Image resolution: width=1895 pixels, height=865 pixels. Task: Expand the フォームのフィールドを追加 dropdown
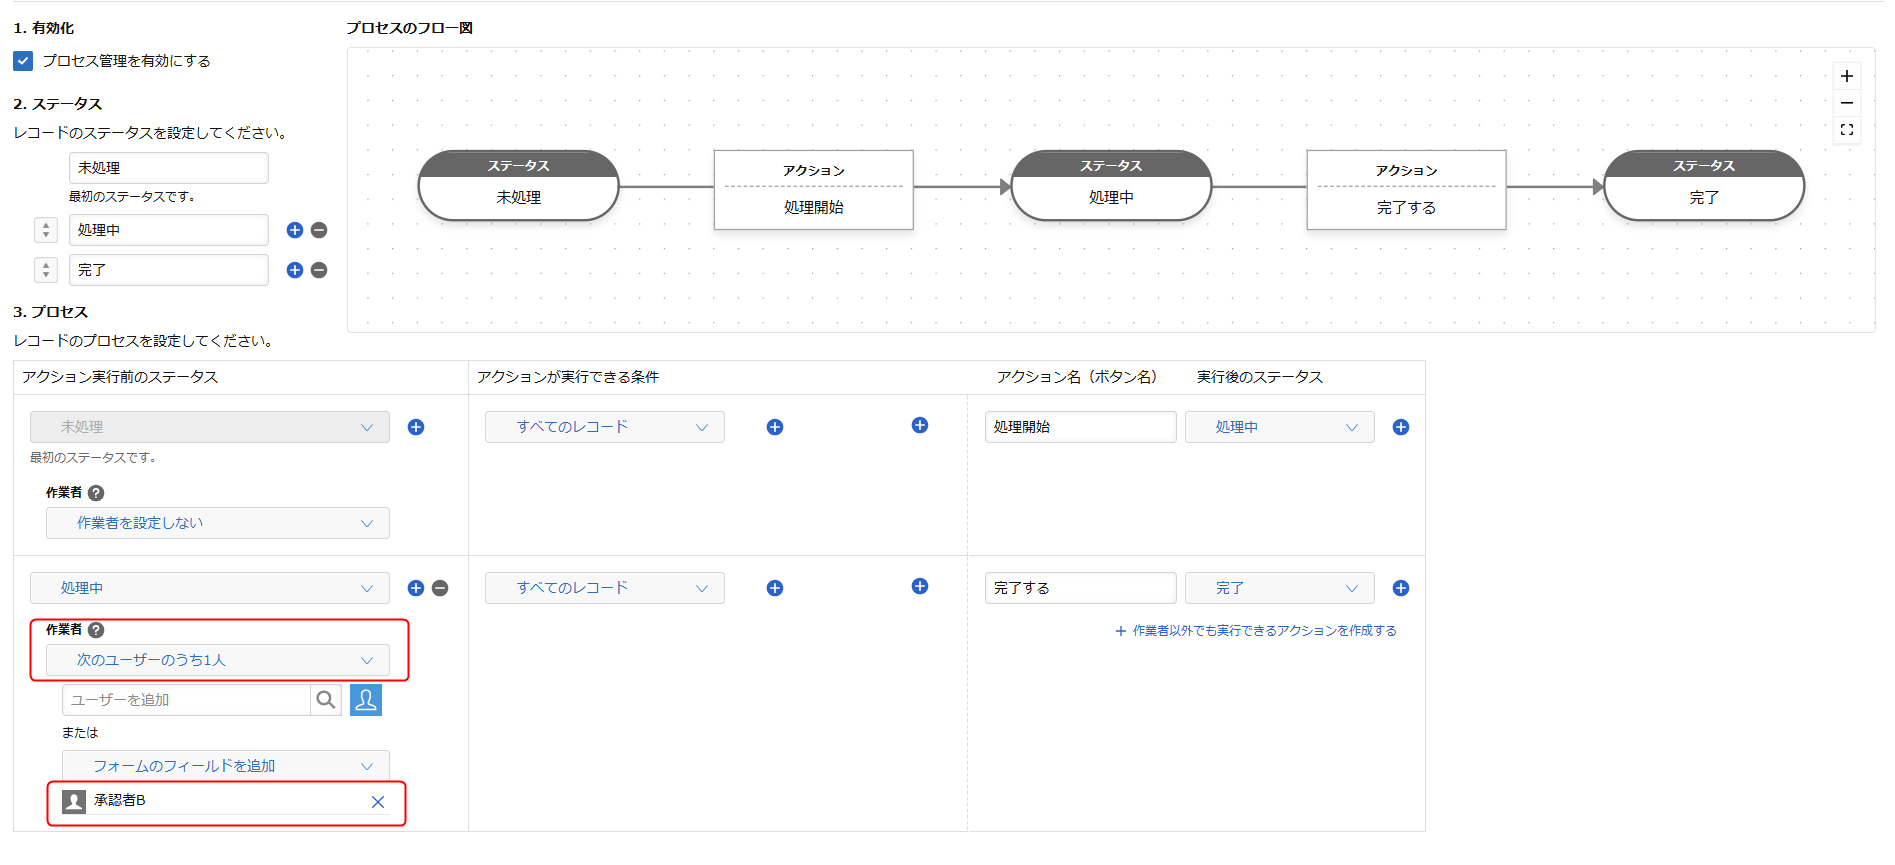pos(225,766)
